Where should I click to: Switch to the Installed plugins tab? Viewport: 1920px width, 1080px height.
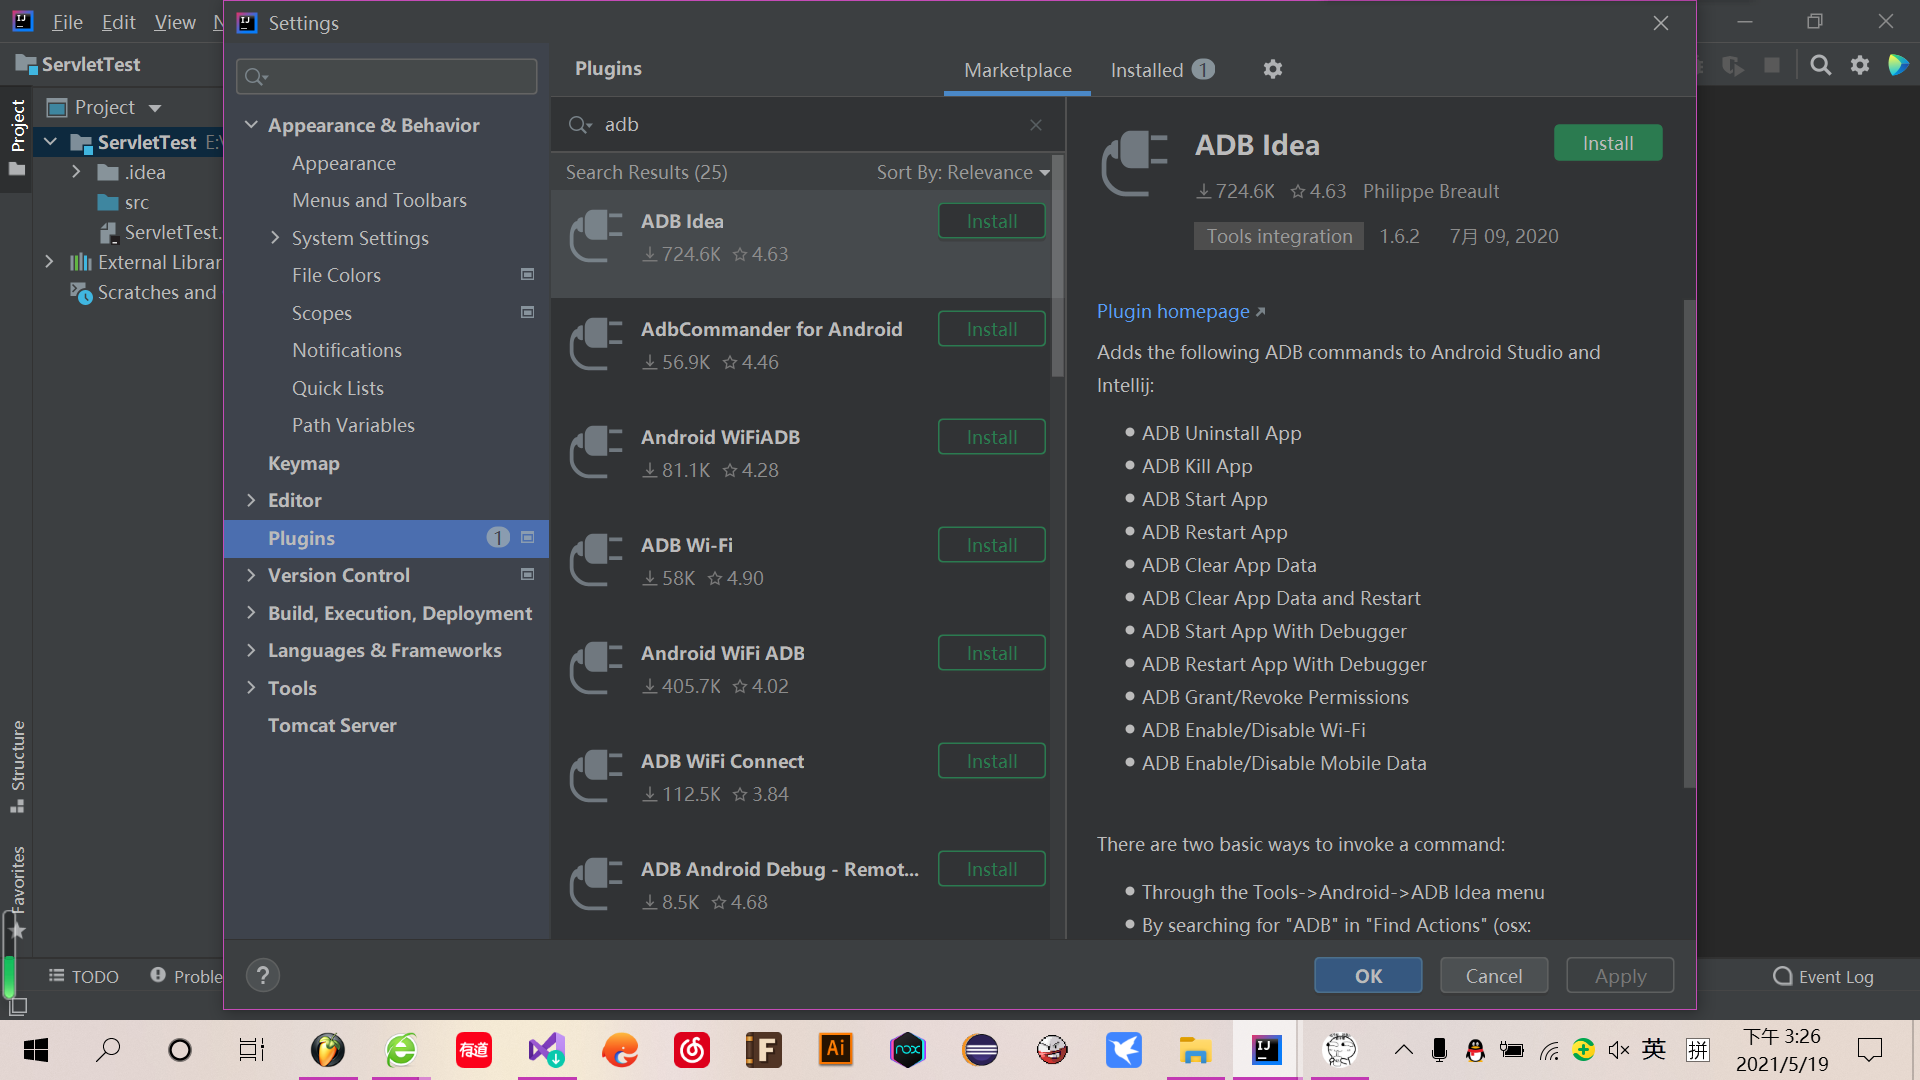[1146, 70]
